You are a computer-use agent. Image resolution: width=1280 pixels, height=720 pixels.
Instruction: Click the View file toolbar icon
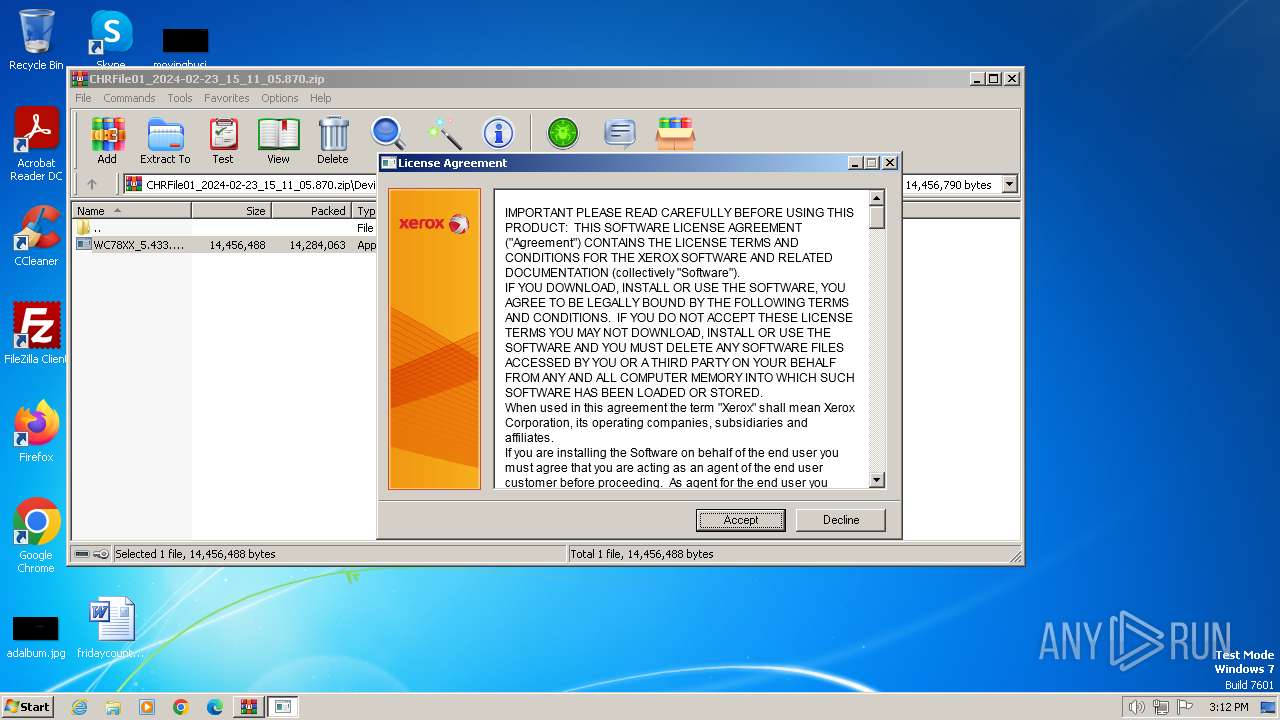pos(278,140)
